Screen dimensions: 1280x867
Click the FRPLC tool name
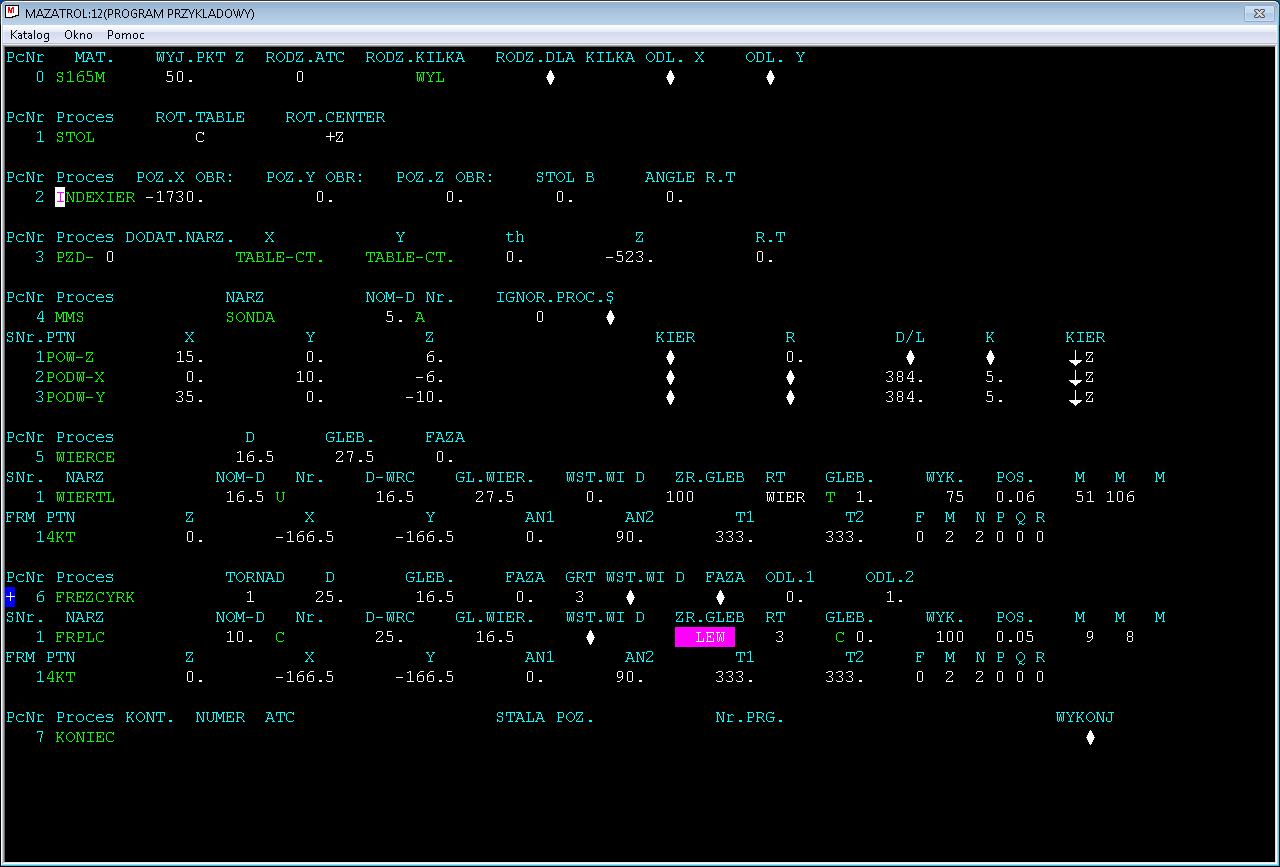[x=80, y=637]
